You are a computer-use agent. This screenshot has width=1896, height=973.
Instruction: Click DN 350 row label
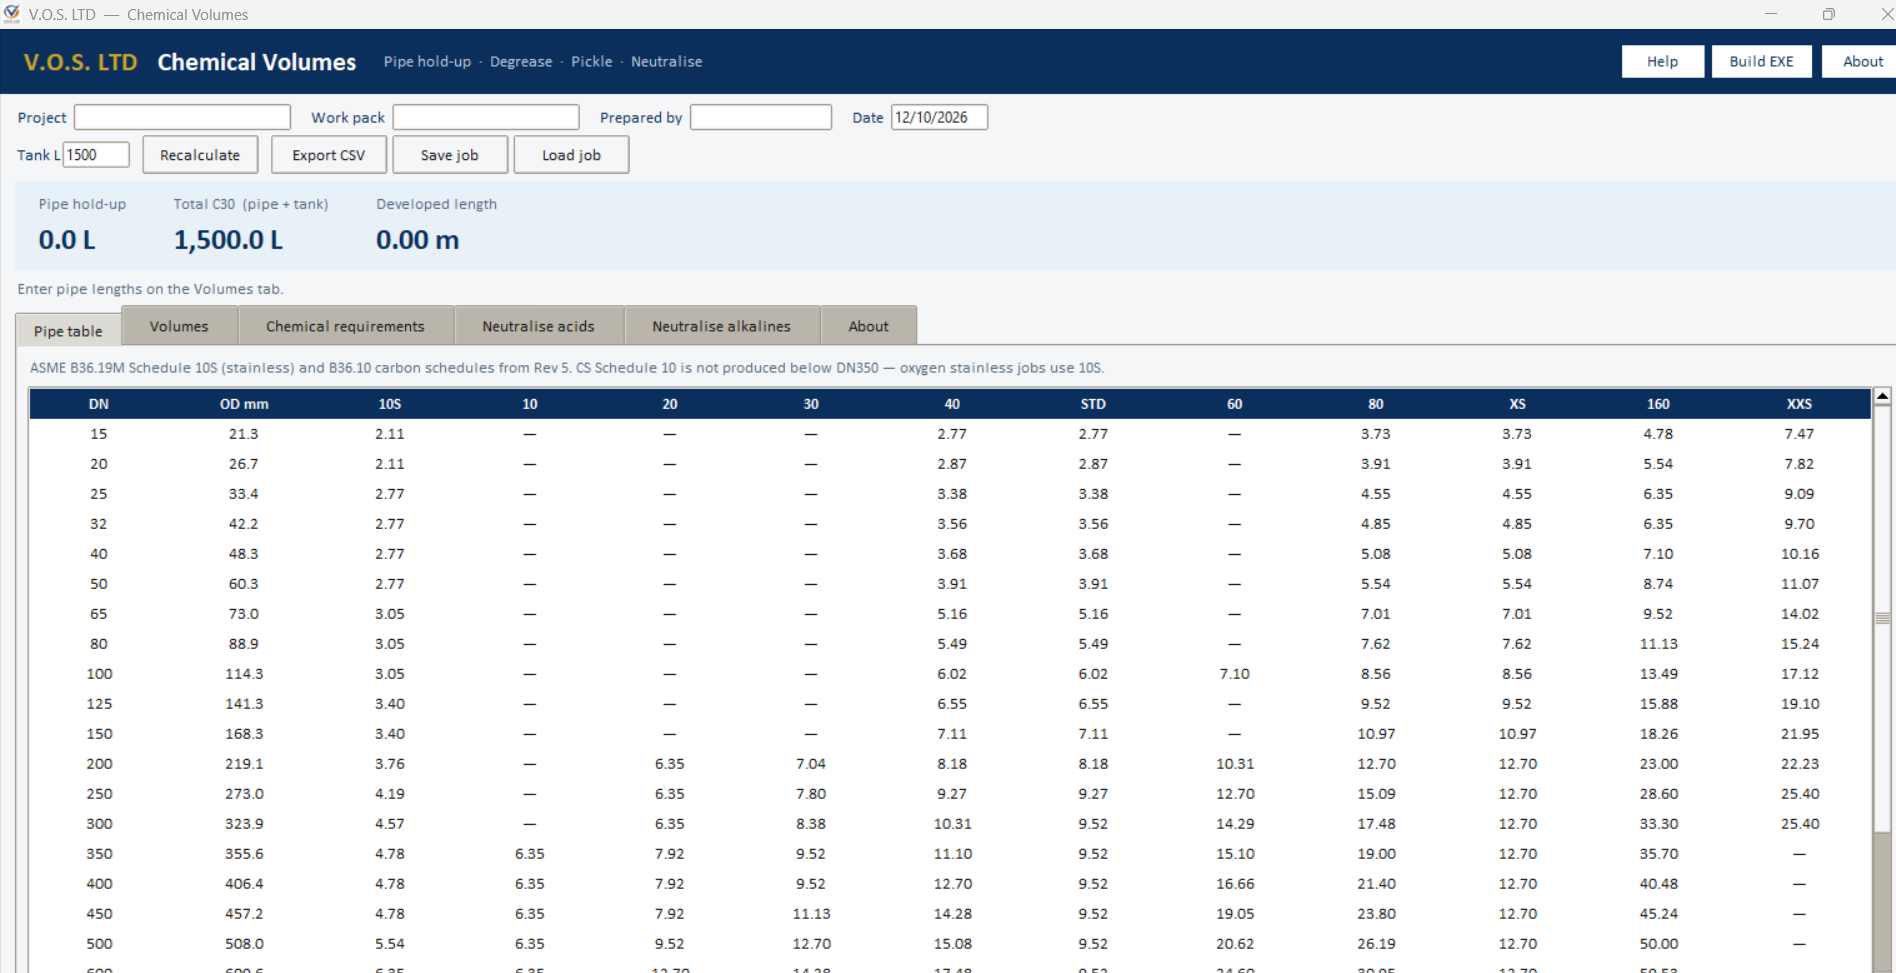[x=99, y=854]
